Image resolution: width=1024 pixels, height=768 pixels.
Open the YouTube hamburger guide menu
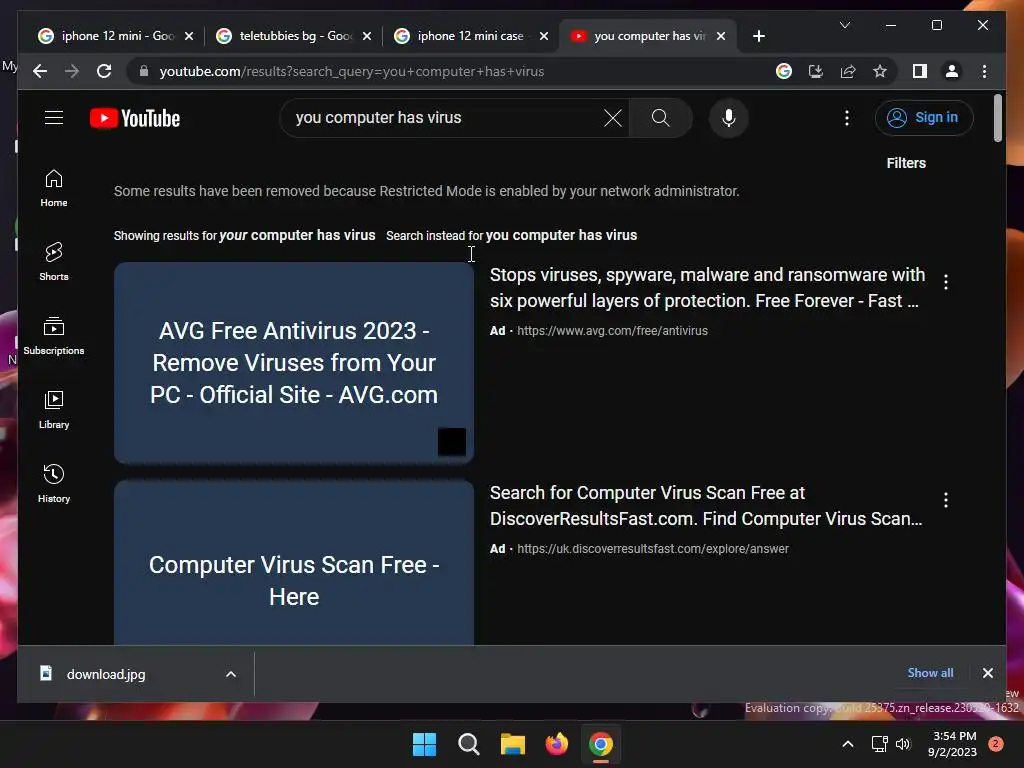point(54,118)
